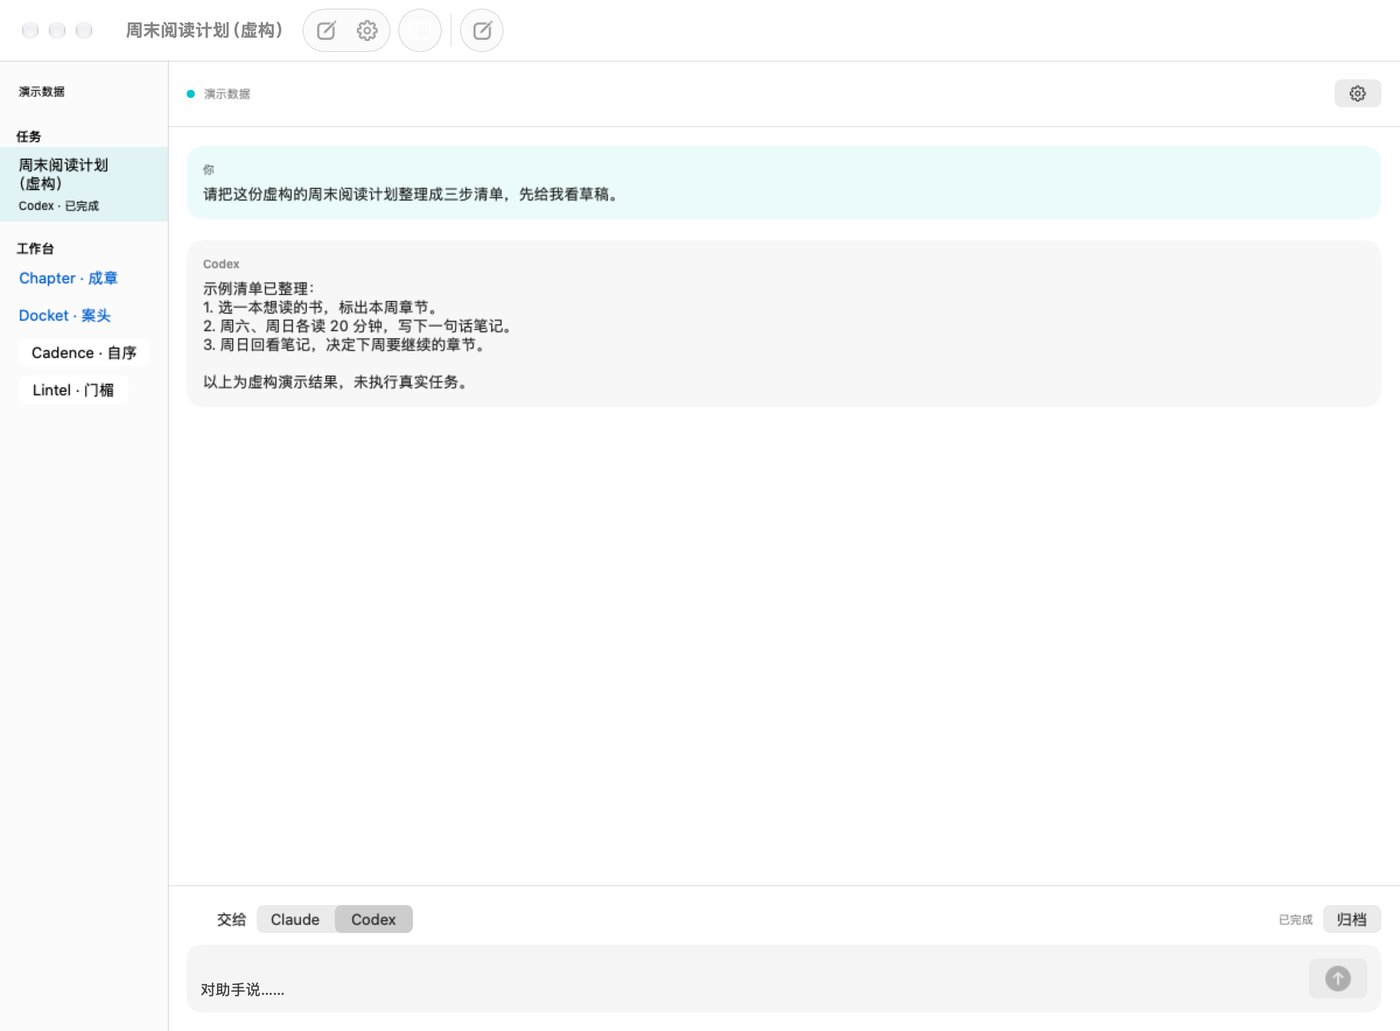
Task: Click the user message starting 请把这份虚构的
Action: [413, 194]
